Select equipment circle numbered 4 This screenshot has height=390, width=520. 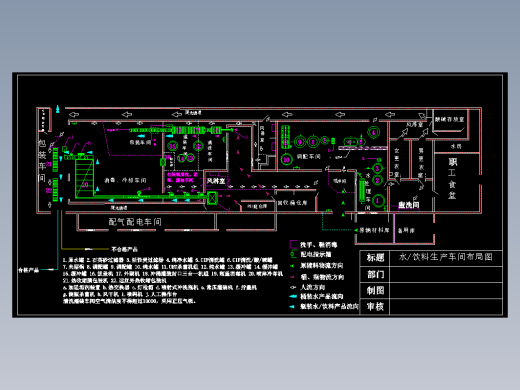click(374, 132)
